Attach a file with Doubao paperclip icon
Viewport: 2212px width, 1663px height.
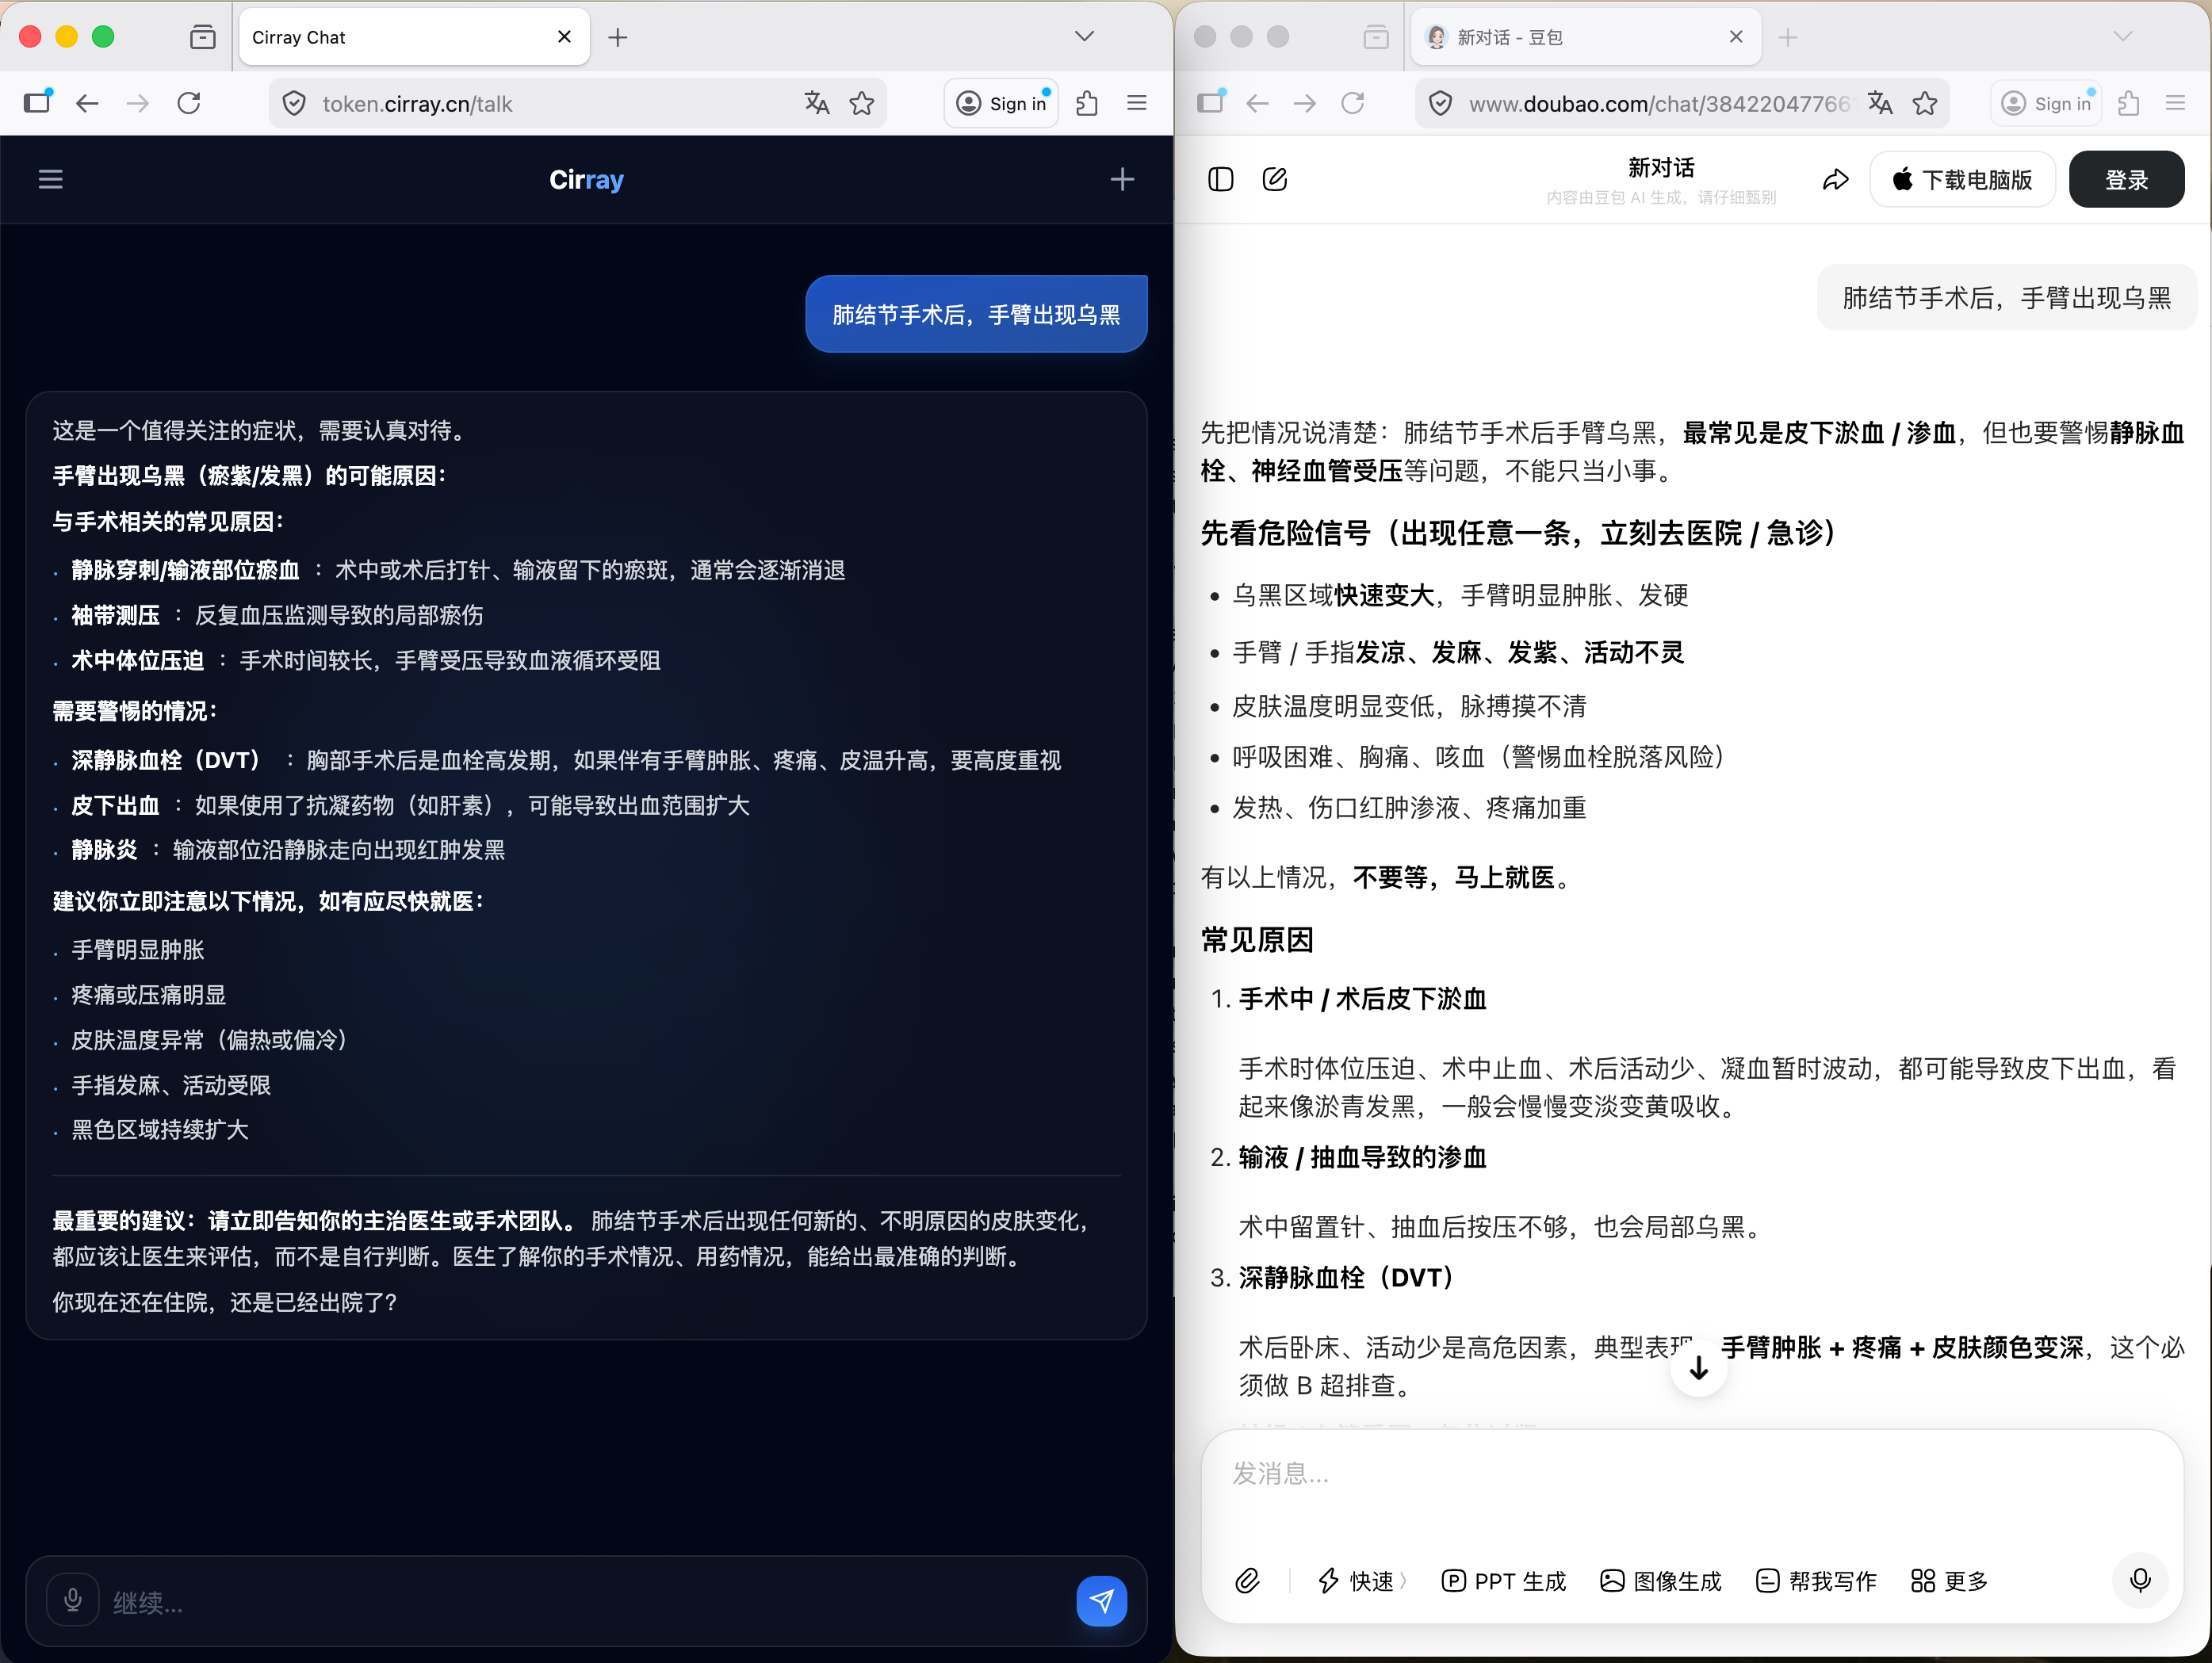tap(1247, 1581)
